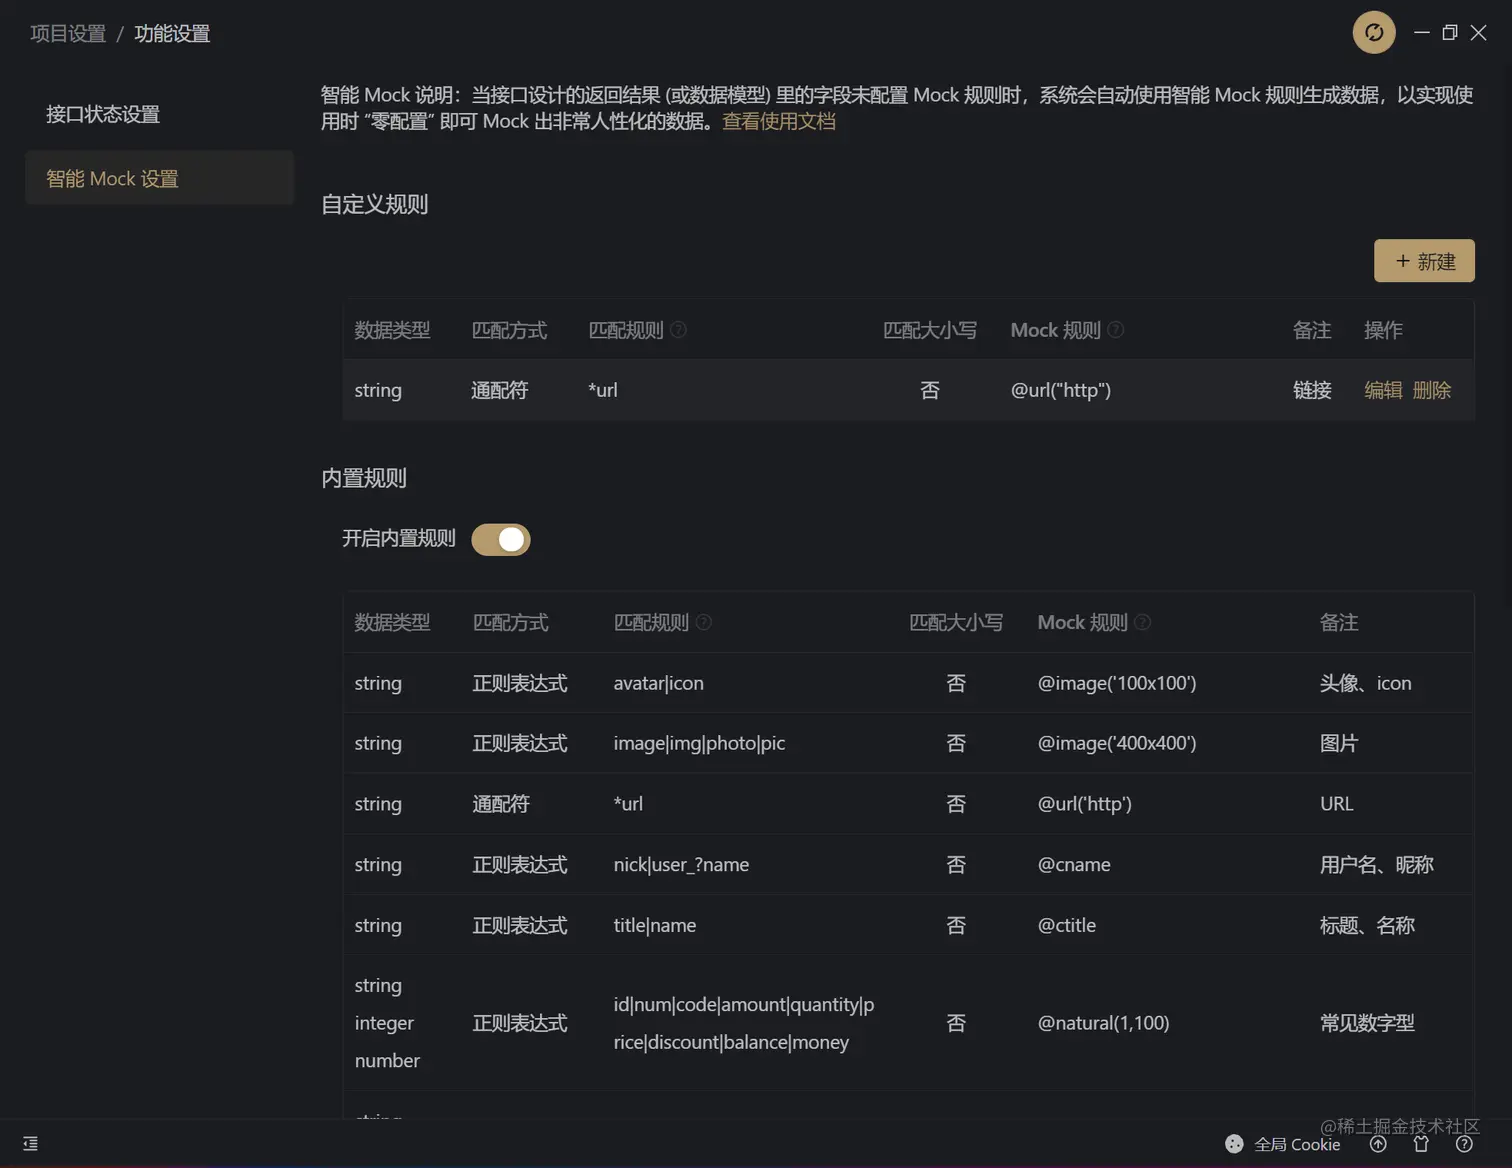Edit the *url custom rule via 编辑
Screen dimensions: 1512x1168
(x=1382, y=390)
